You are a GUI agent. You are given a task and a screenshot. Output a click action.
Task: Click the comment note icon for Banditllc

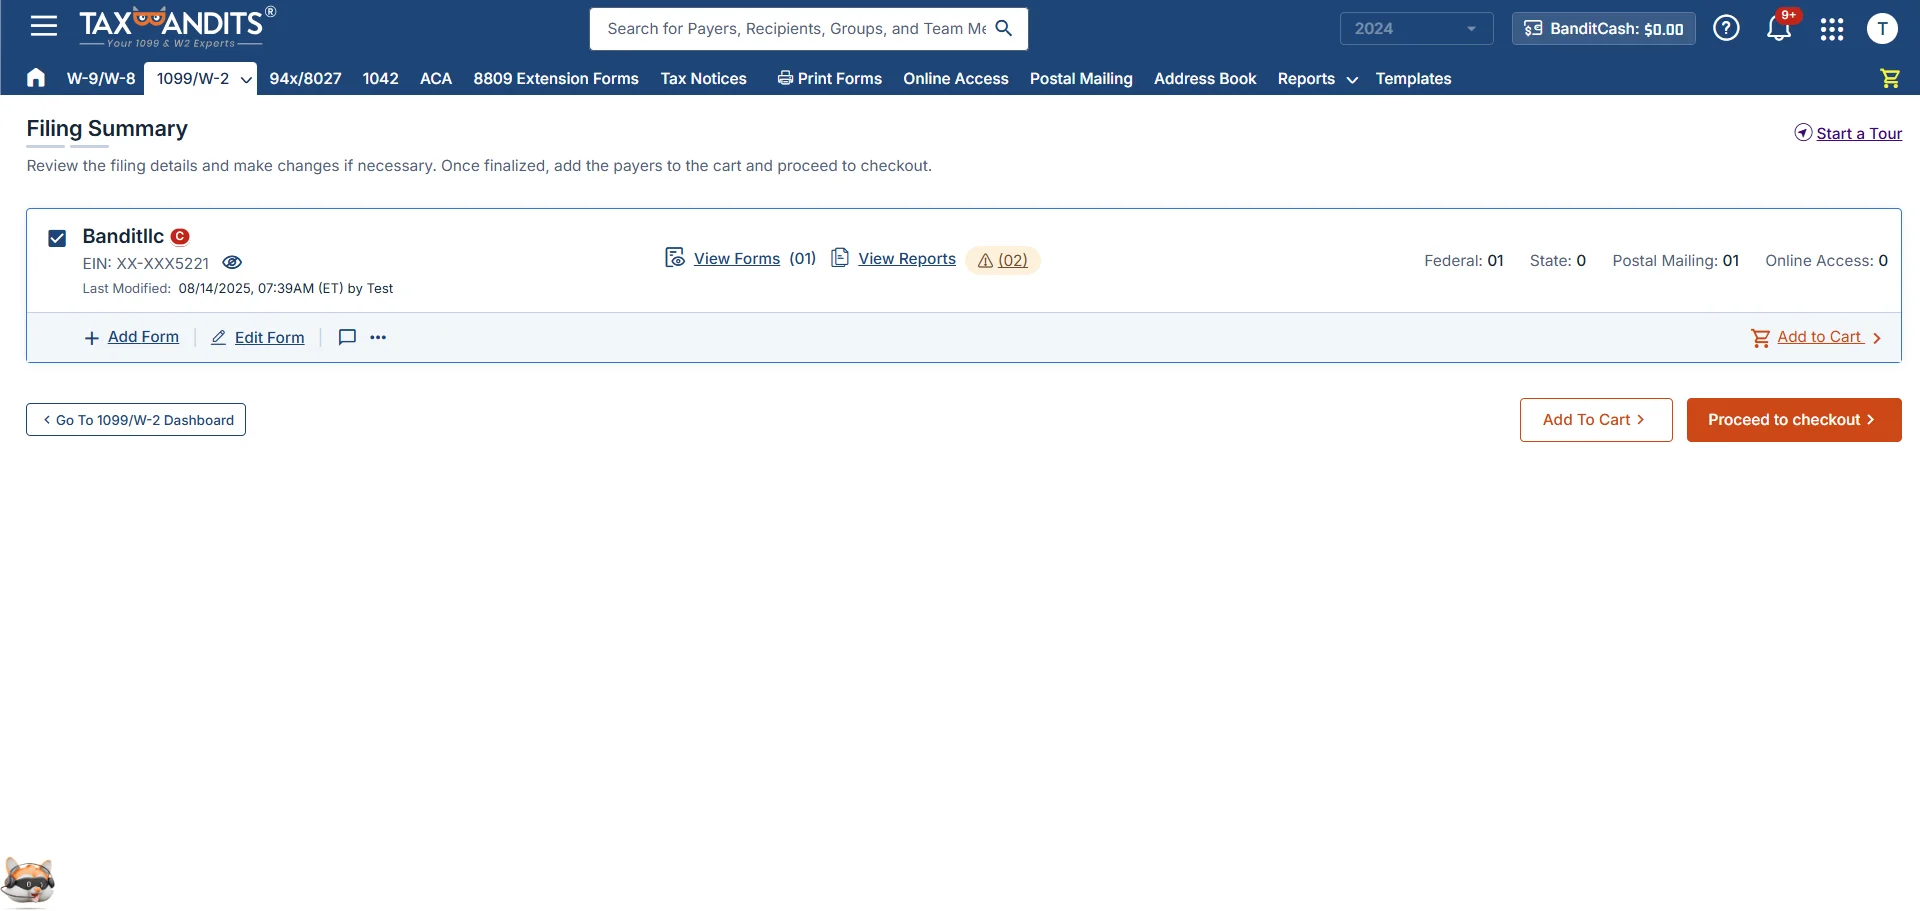click(347, 337)
